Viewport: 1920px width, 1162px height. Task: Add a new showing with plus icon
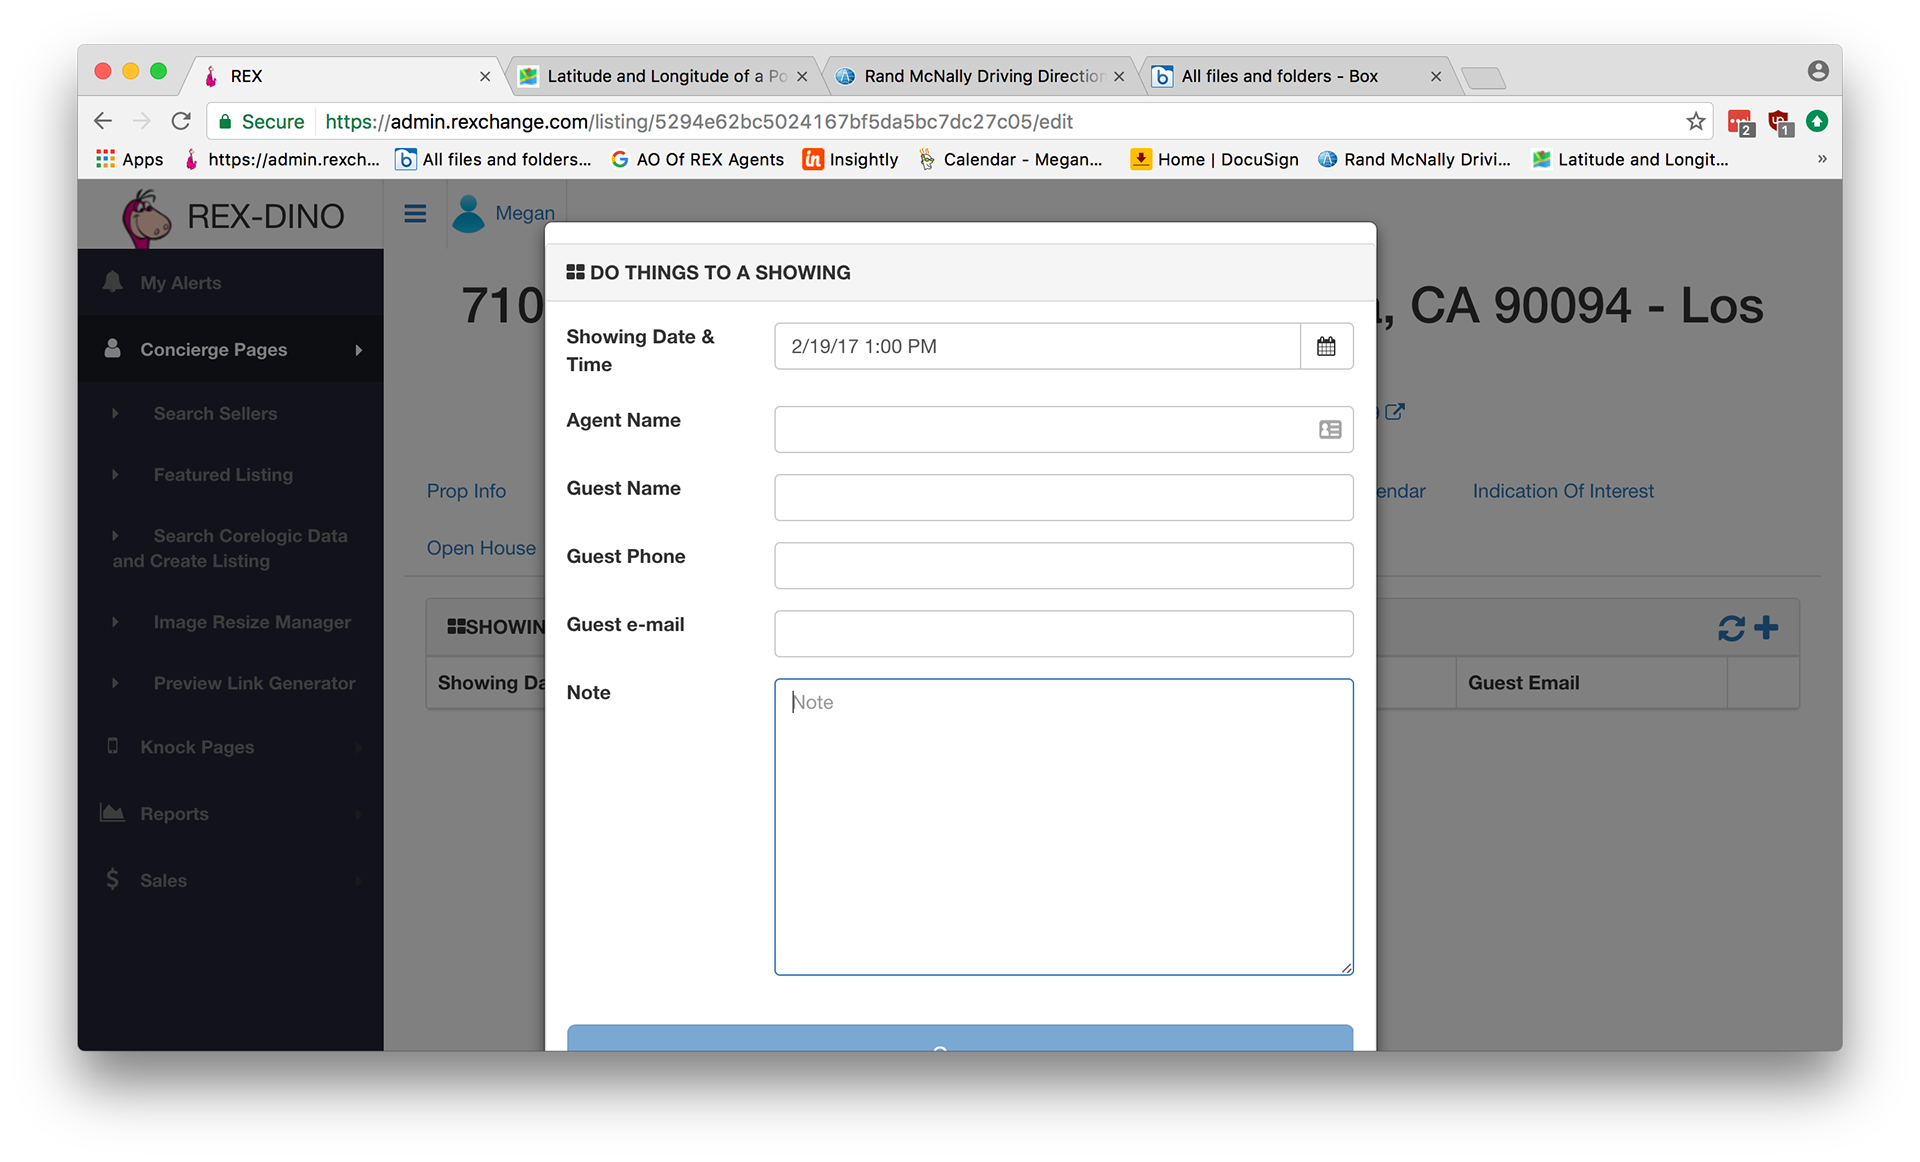pos(1767,627)
